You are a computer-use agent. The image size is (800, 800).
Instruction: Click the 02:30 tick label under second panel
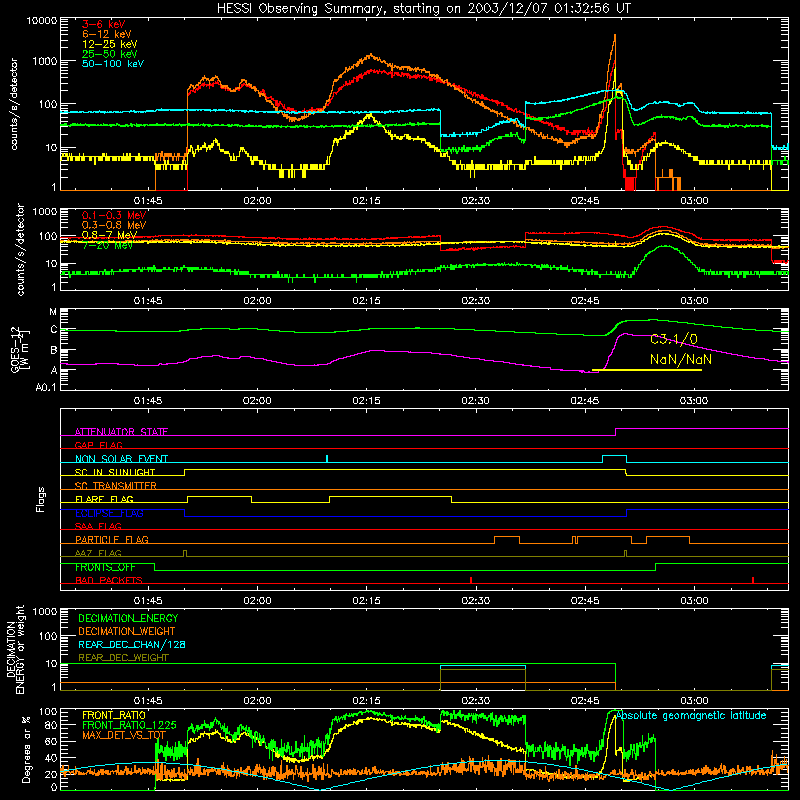[476, 301]
